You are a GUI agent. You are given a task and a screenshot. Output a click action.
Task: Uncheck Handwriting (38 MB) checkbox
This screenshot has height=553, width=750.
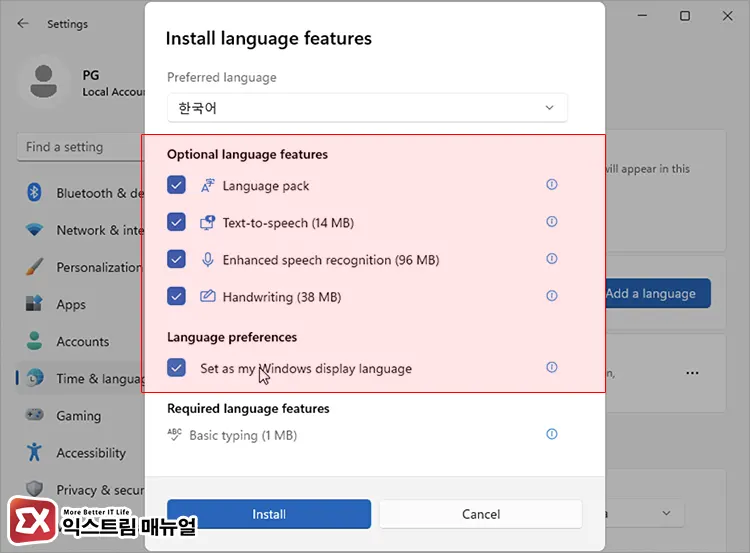[x=177, y=296]
